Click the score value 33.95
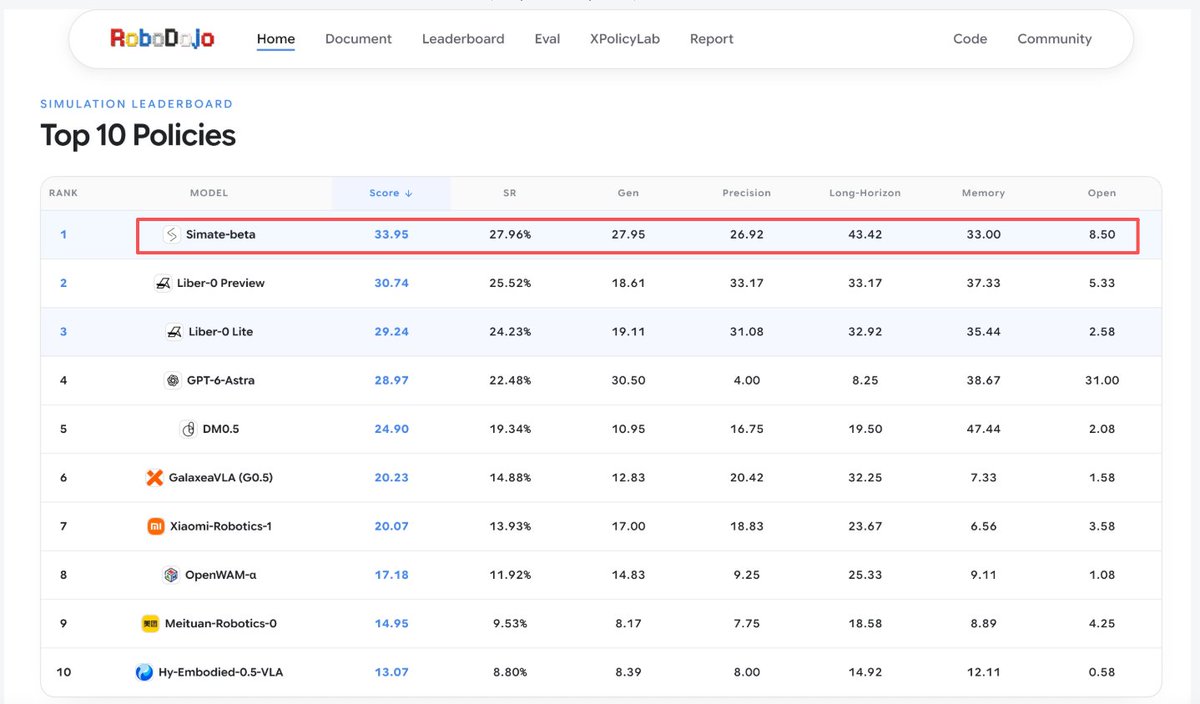This screenshot has width=1200, height=704. click(391, 235)
